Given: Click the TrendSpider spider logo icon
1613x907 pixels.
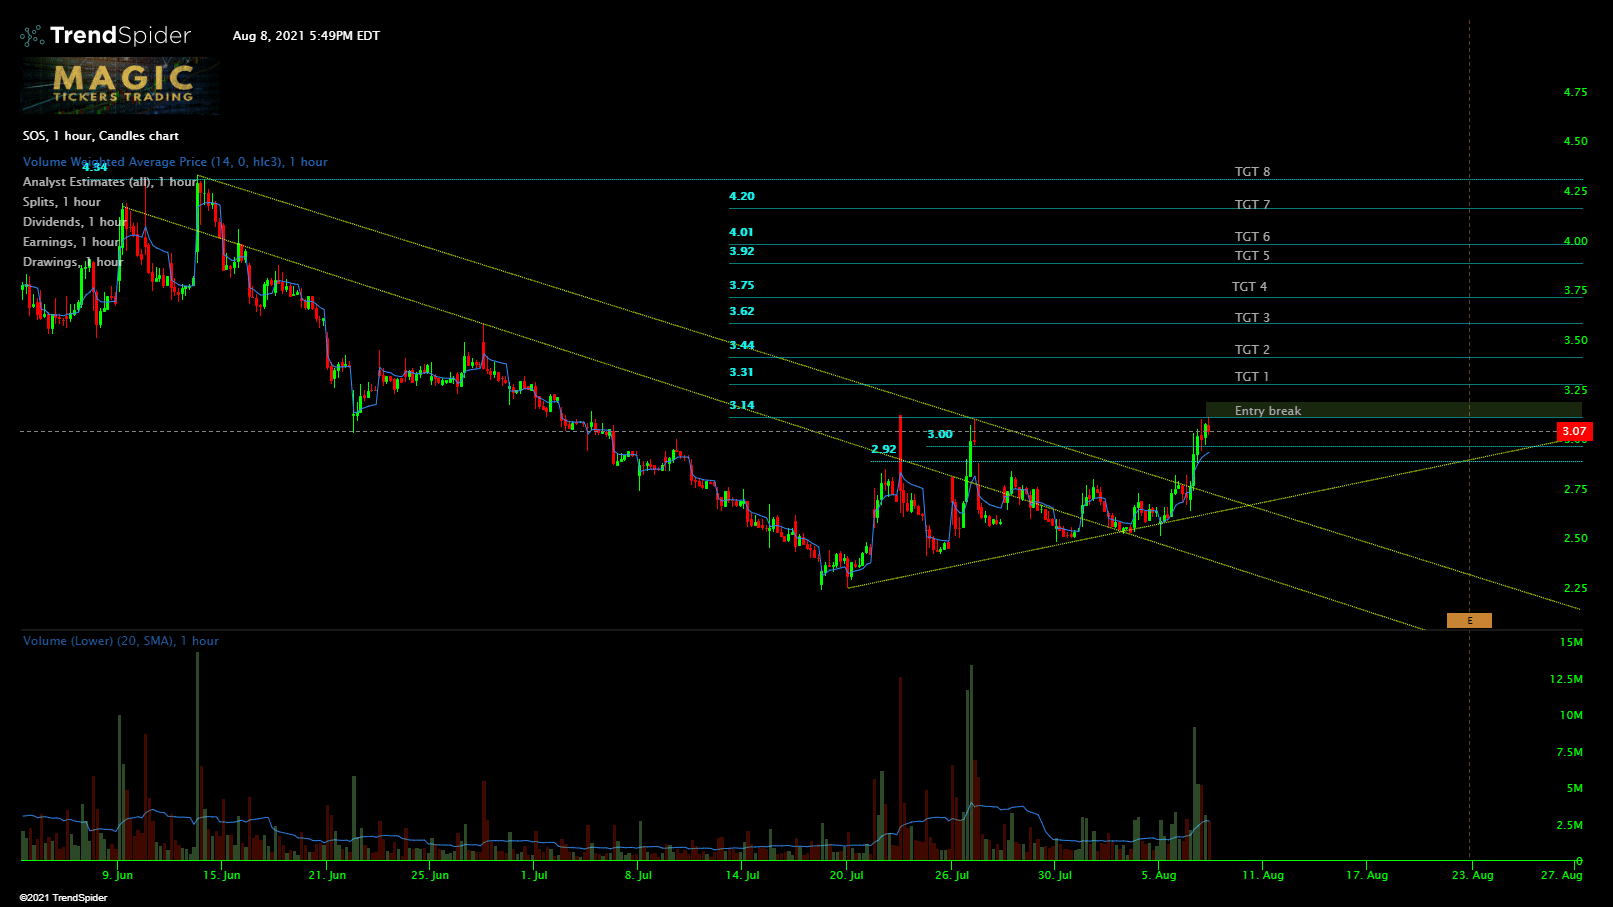Looking at the screenshot, I should point(32,36).
